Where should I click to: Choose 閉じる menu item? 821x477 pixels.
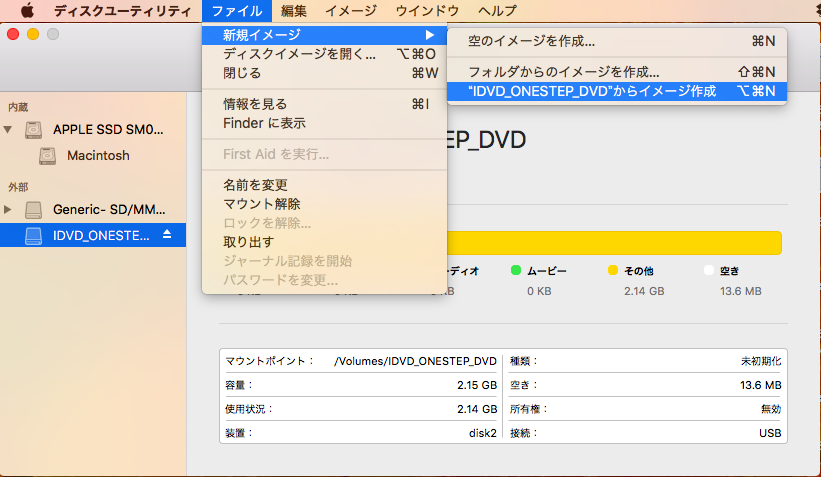click(x=324, y=73)
